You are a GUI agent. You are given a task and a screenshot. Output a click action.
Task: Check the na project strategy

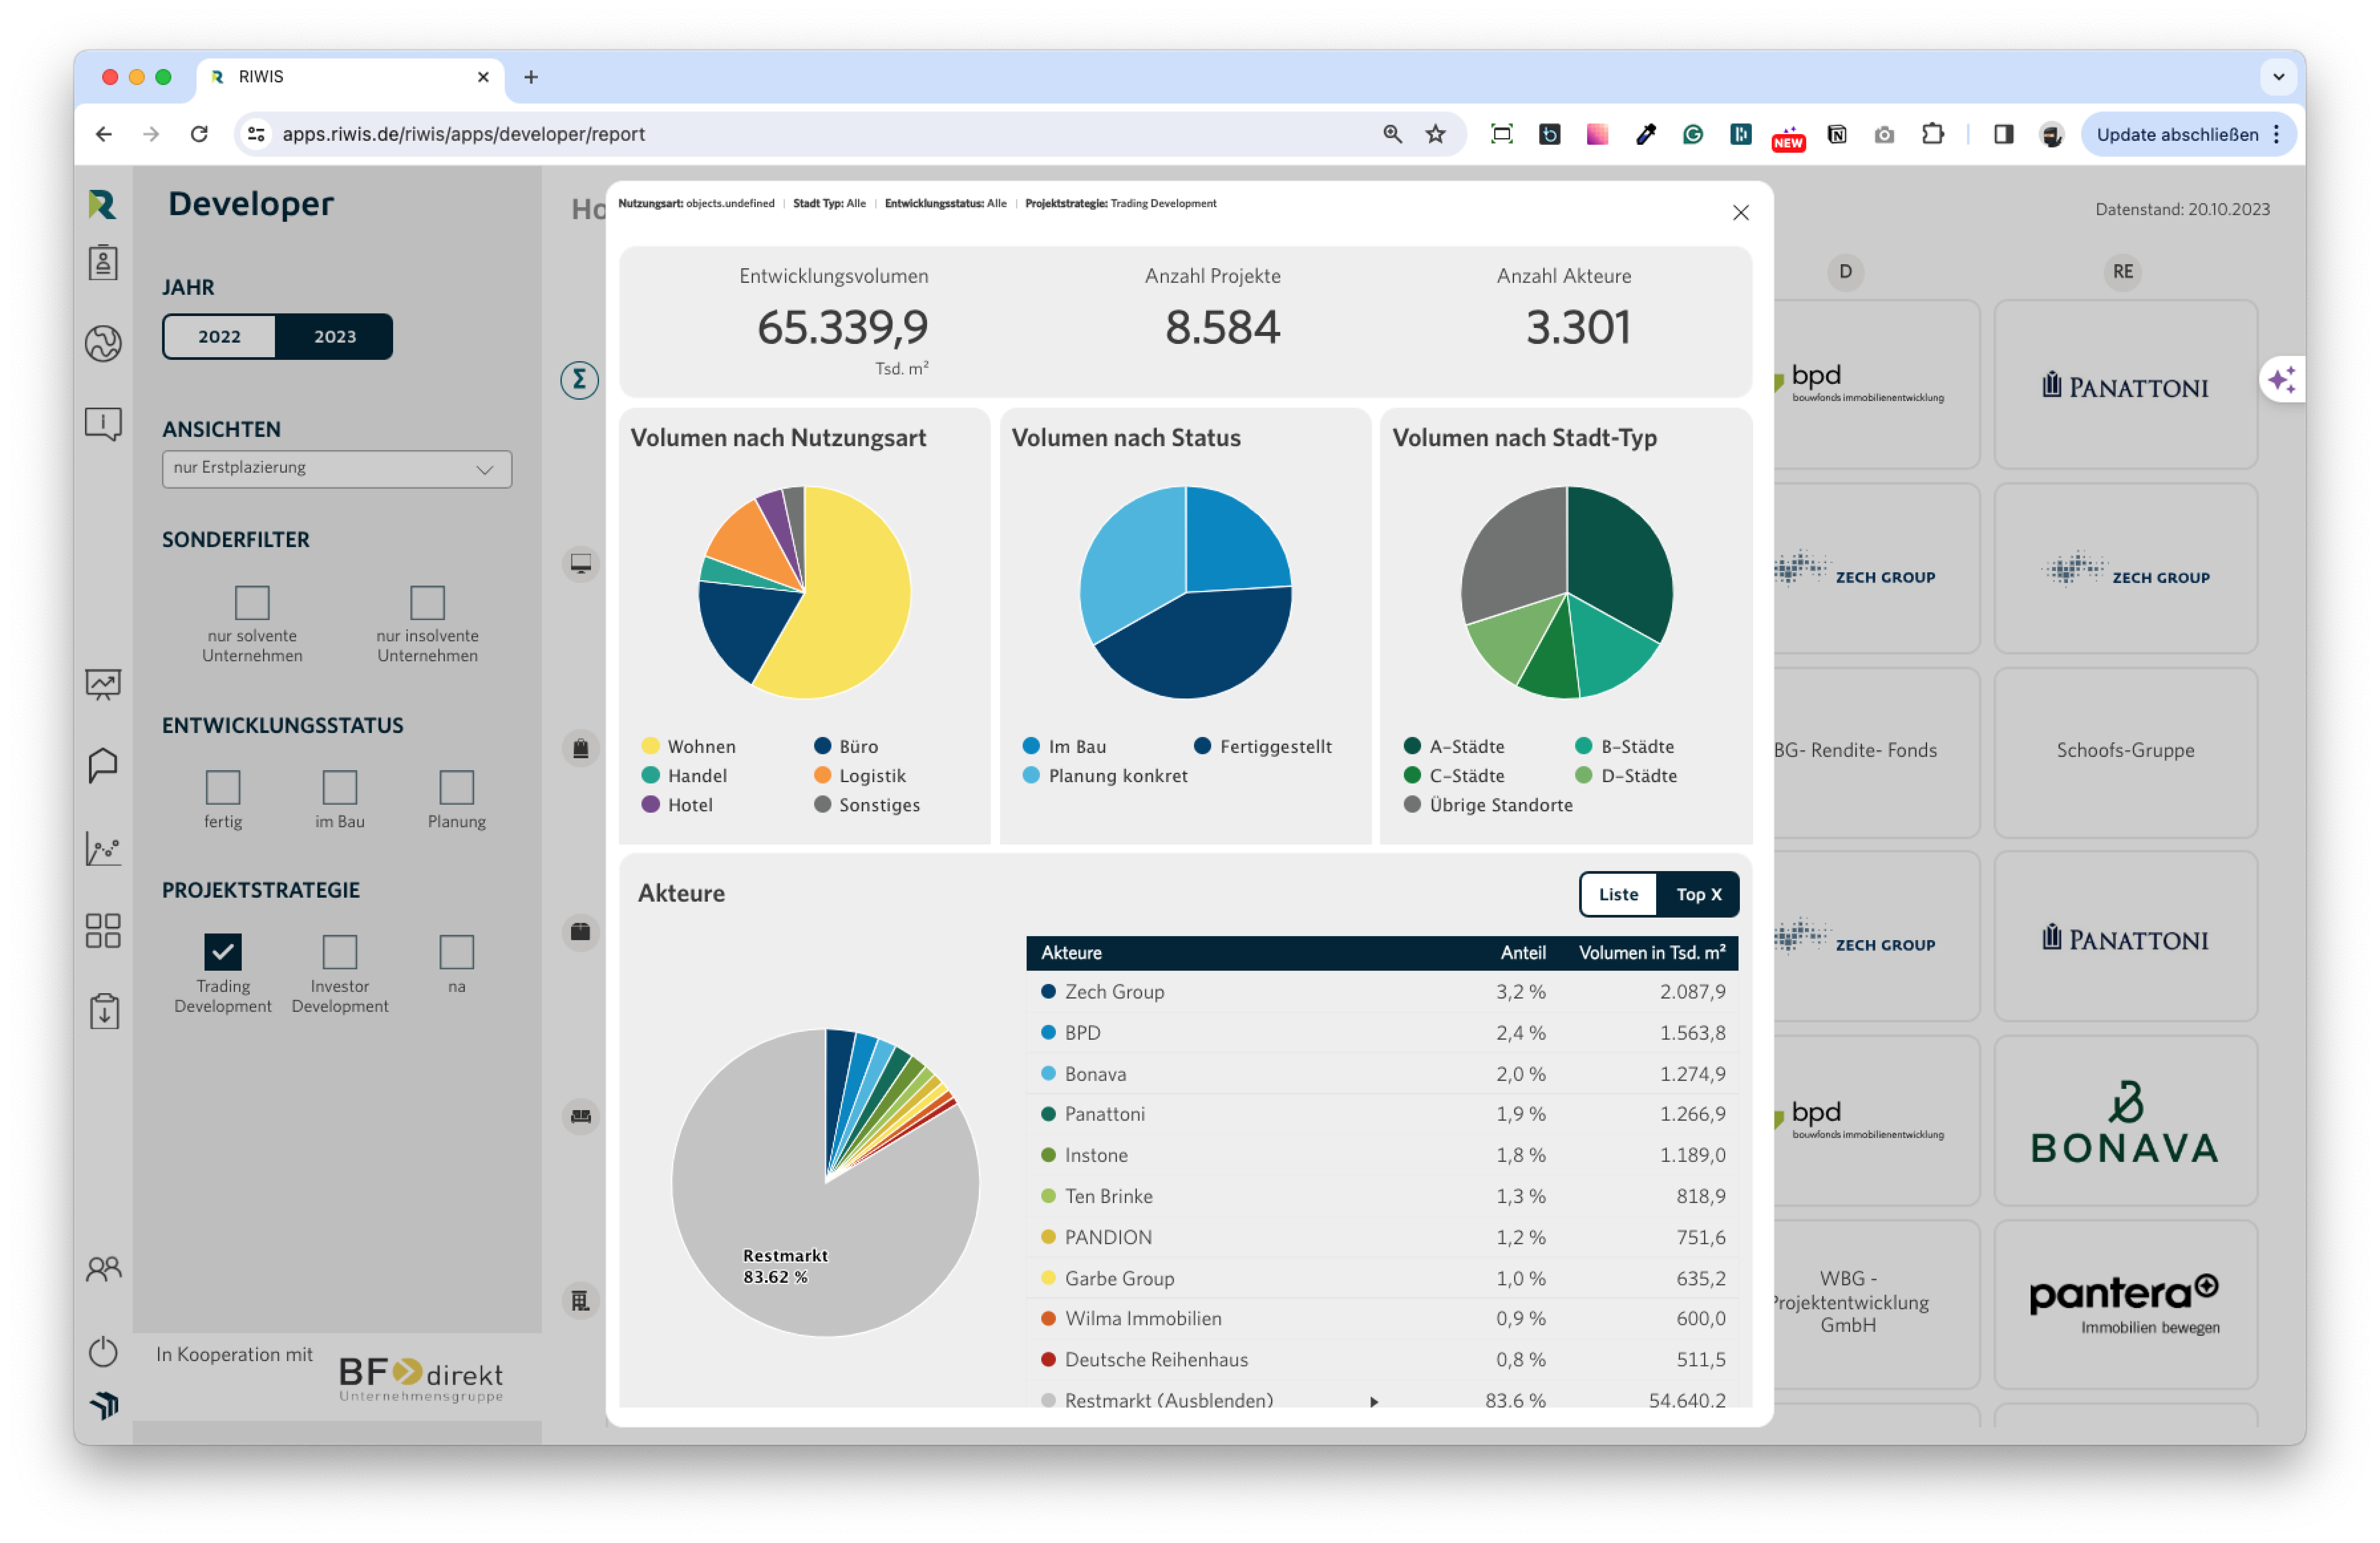click(457, 952)
